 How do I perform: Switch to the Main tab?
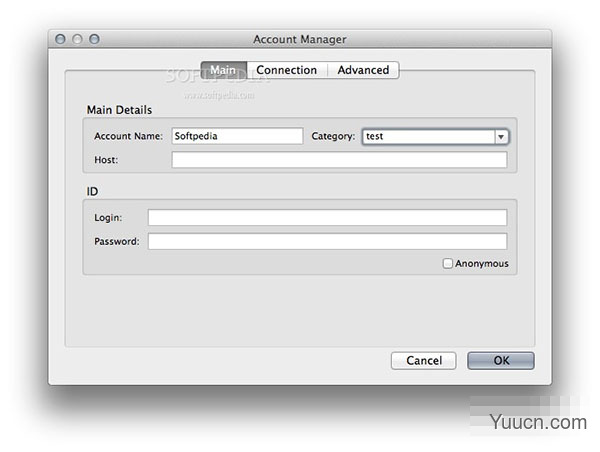coord(224,70)
